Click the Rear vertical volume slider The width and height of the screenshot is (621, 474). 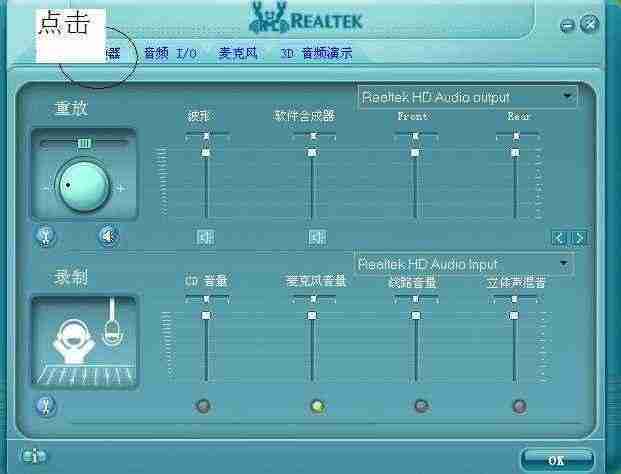[x=515, y=183]
